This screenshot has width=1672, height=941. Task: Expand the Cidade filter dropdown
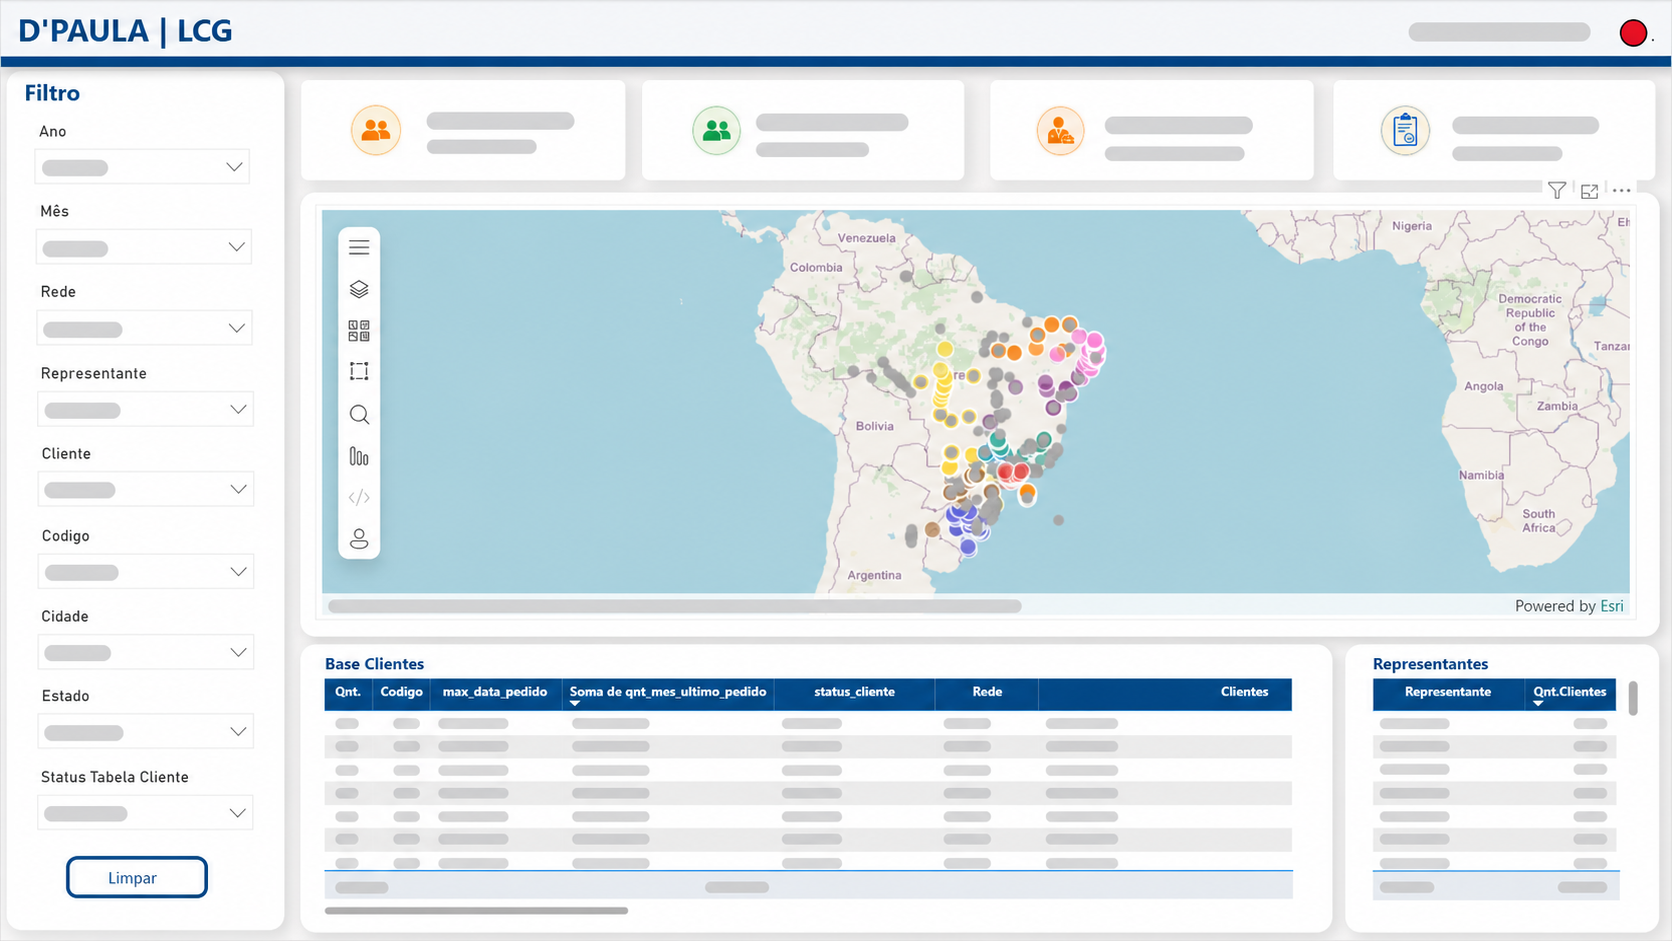click(x=146, y=652)
